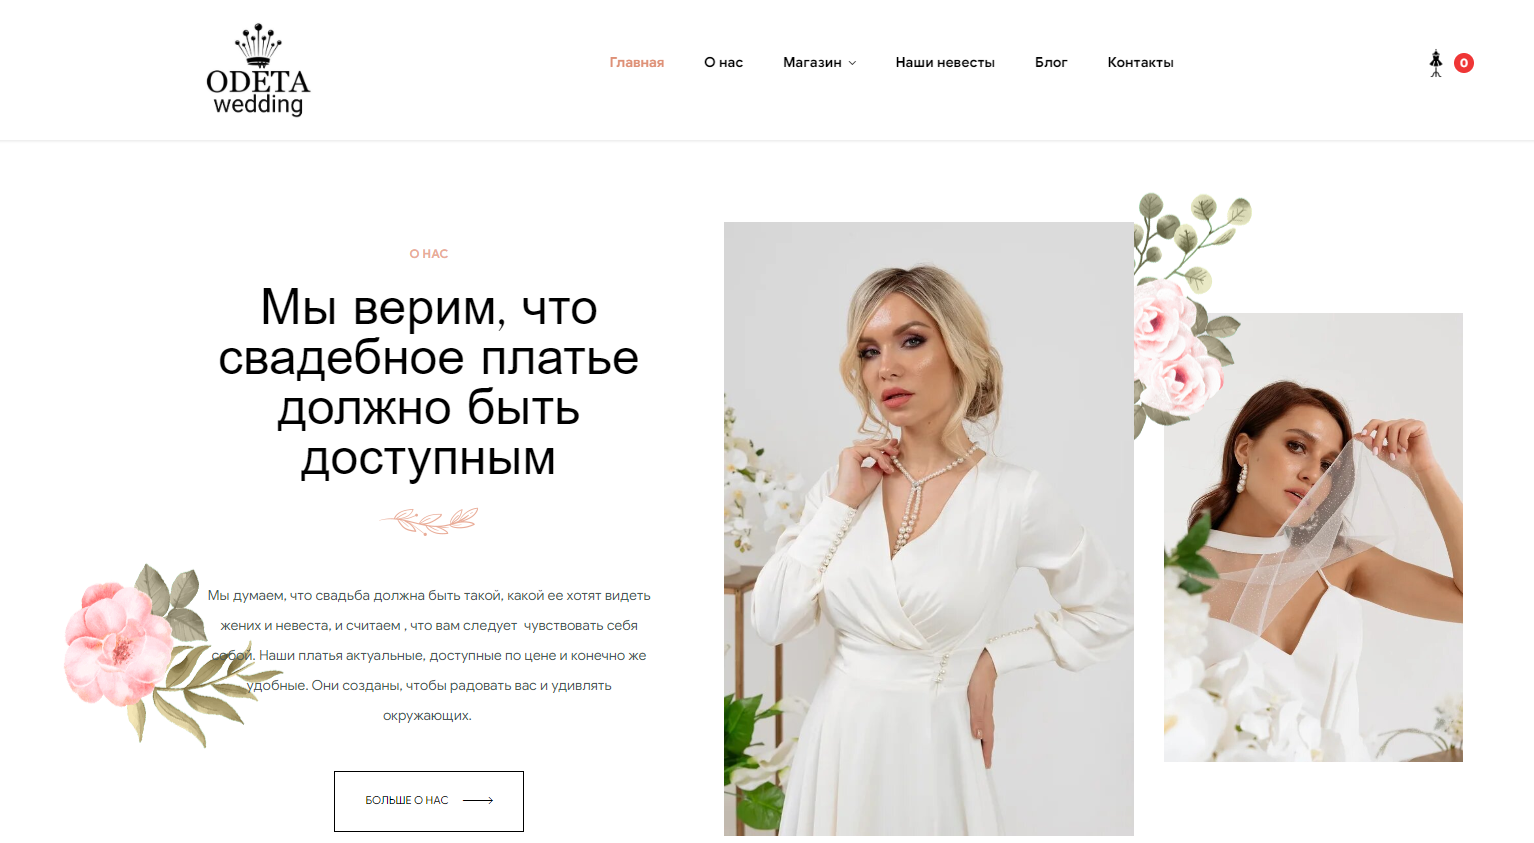Click the paragraph starting with Мы думаем
1534x843 pixels.
pyautogui.click(x=429, y=655)
